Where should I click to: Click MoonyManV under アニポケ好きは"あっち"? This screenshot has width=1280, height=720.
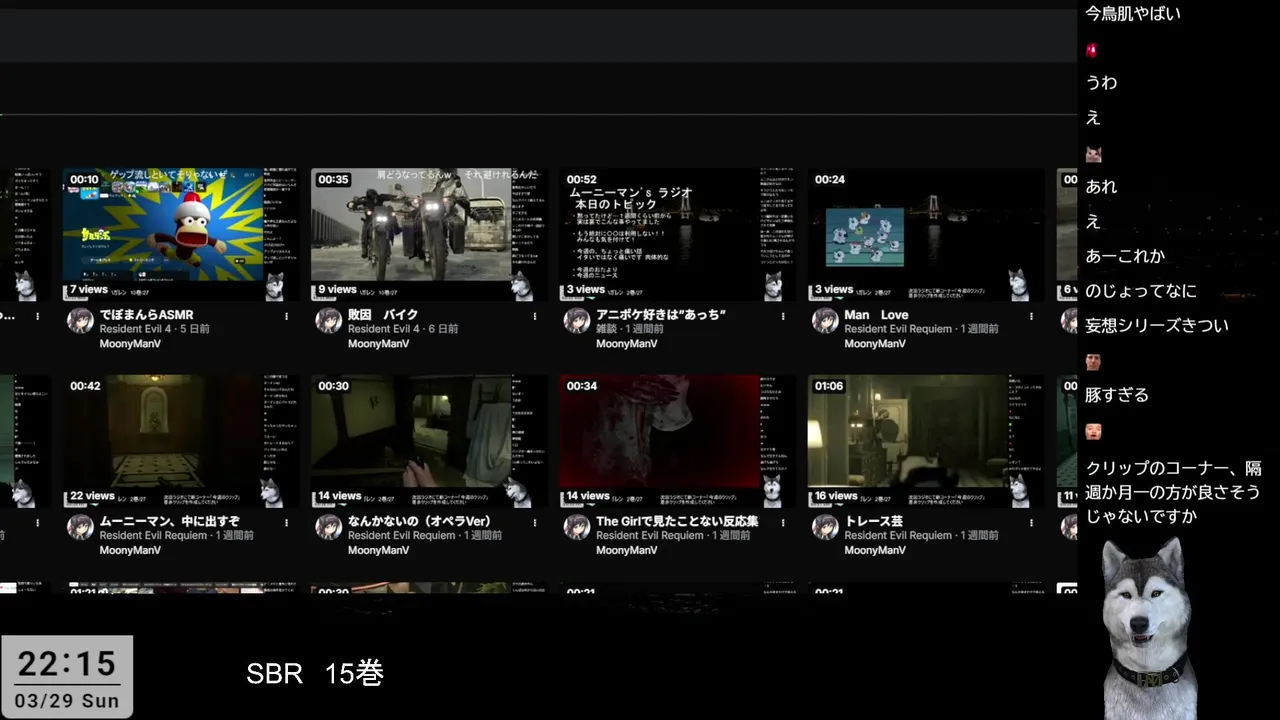(626, 344)
